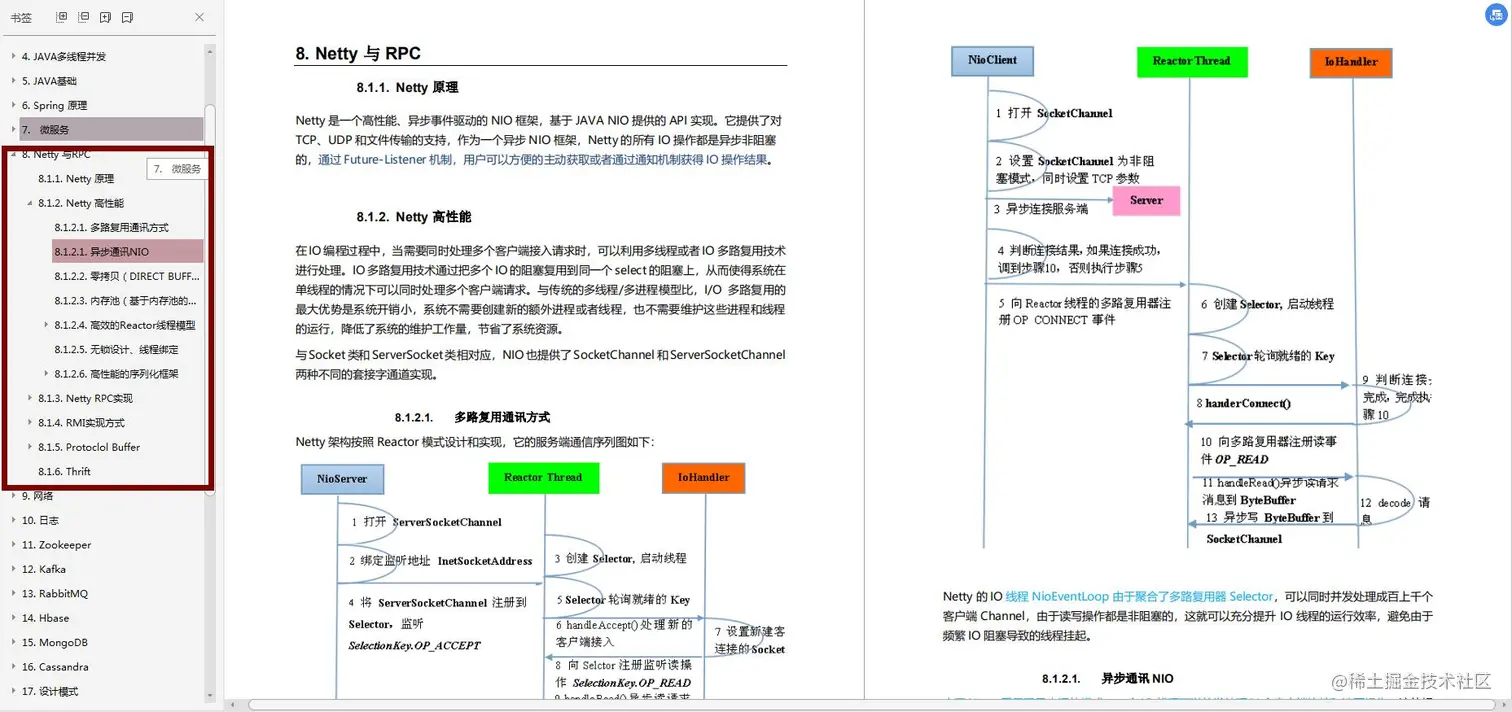
Task: Click the subheading '8.1.1. Netty 原理'
Action: (407, 88)
